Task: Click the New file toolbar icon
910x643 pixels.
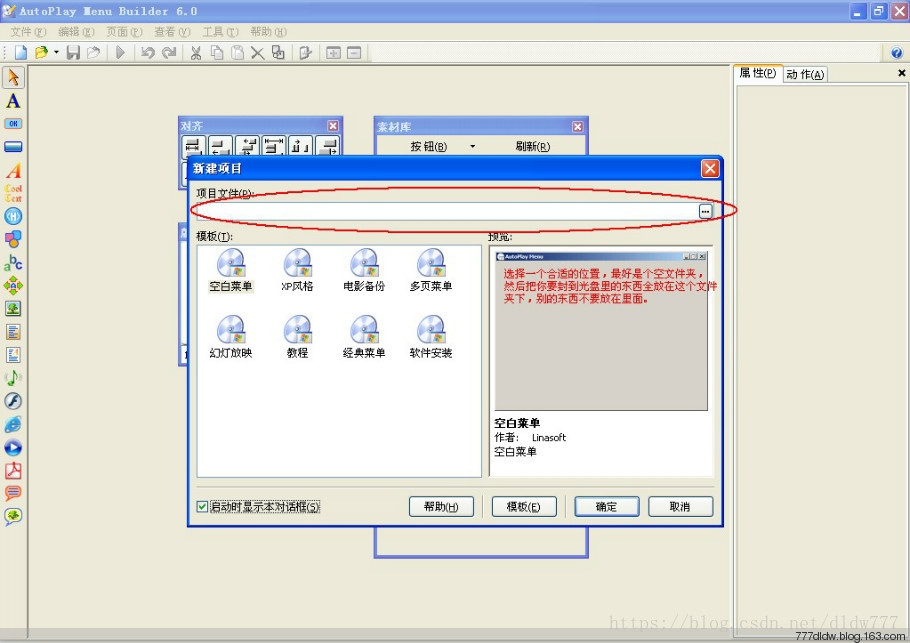Action: [x=21, y=53]
